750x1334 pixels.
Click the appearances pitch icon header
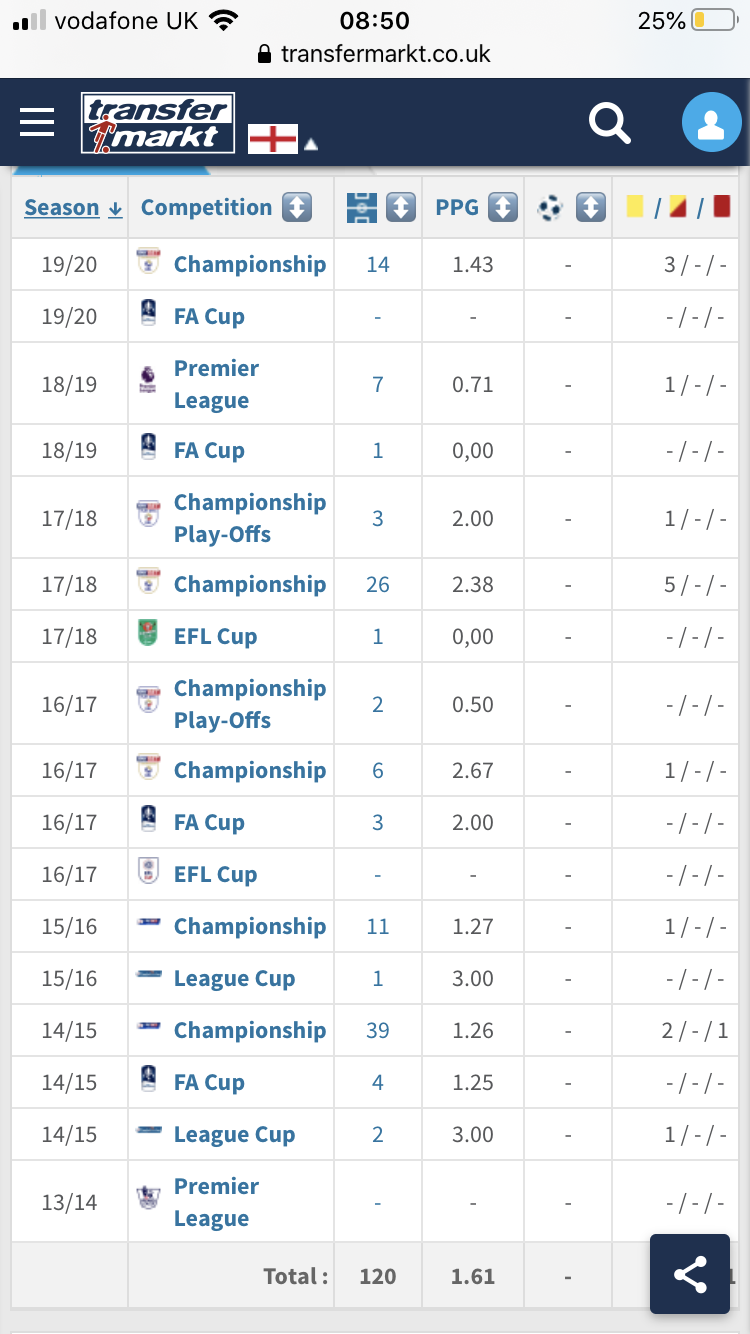point(361,208)
